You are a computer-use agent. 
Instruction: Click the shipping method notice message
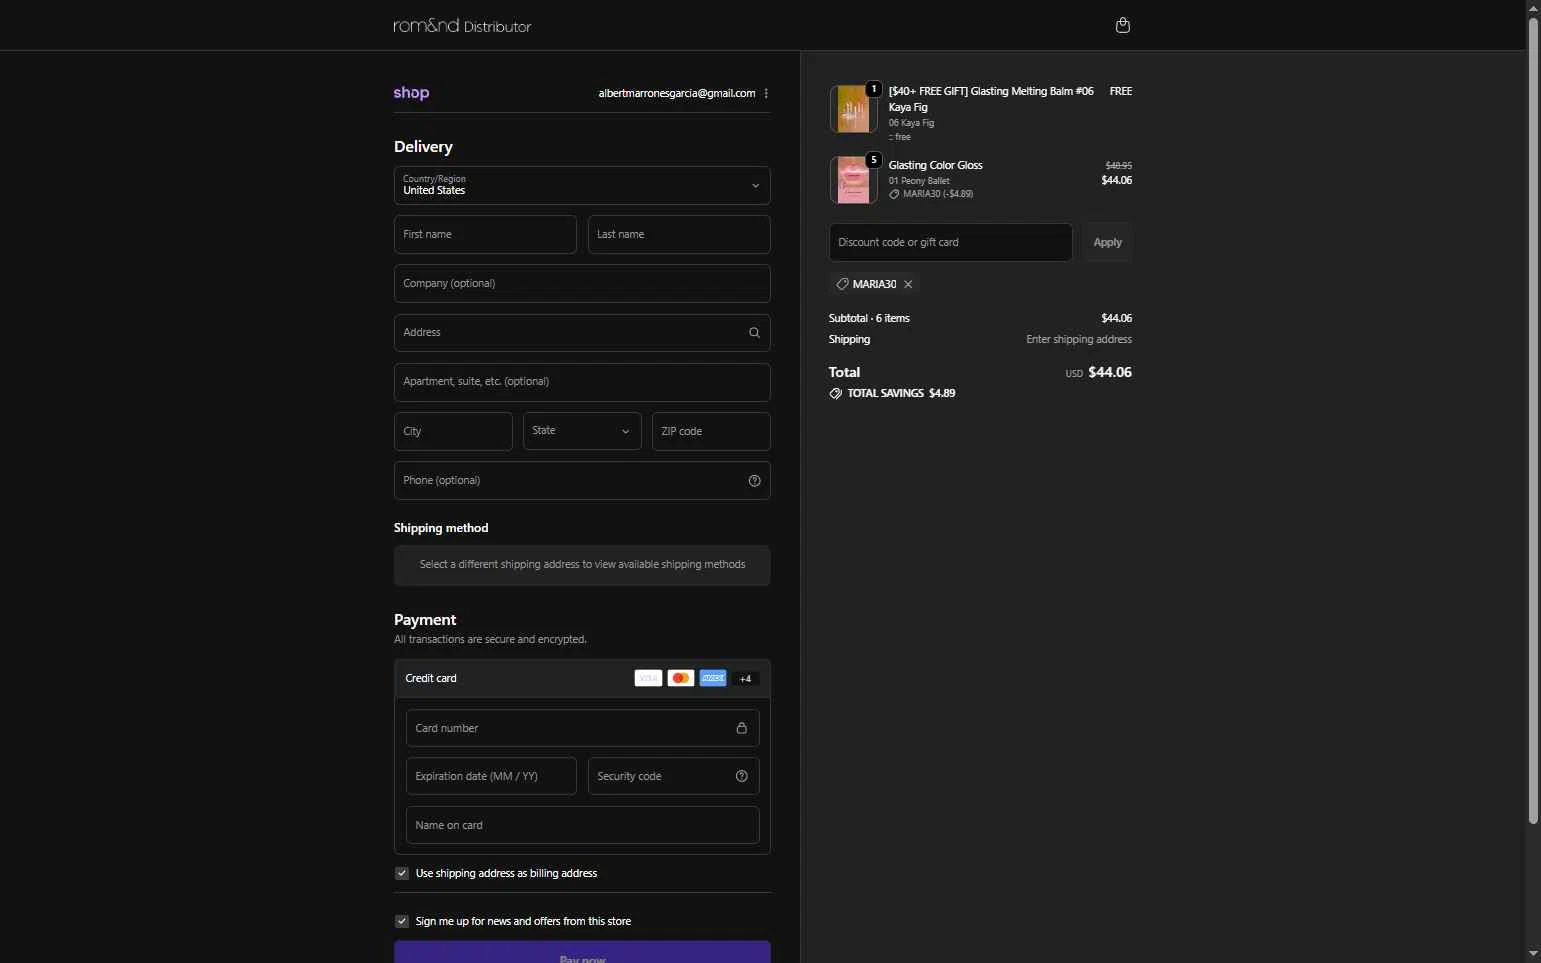point(582,565)
